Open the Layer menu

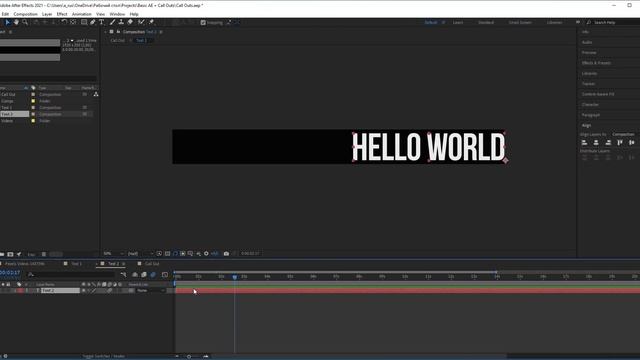47,14
